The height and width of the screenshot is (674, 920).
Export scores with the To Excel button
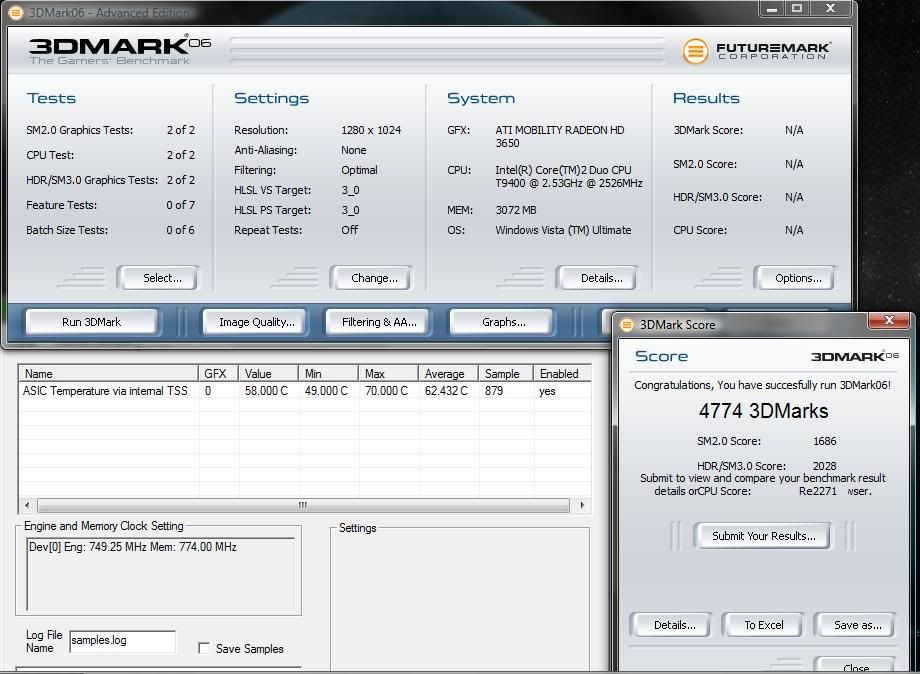763,625
